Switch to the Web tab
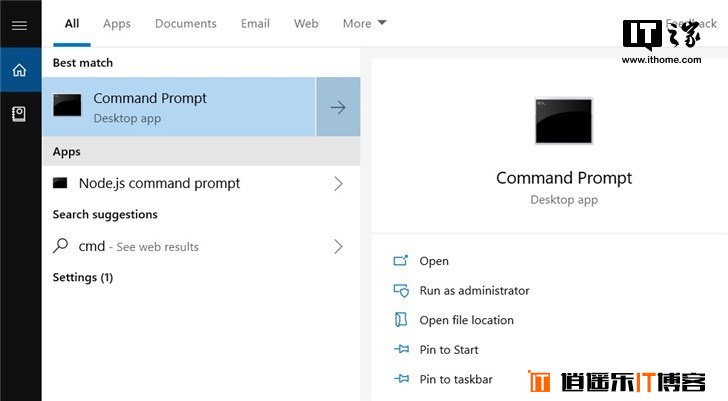 click(306, 24)
